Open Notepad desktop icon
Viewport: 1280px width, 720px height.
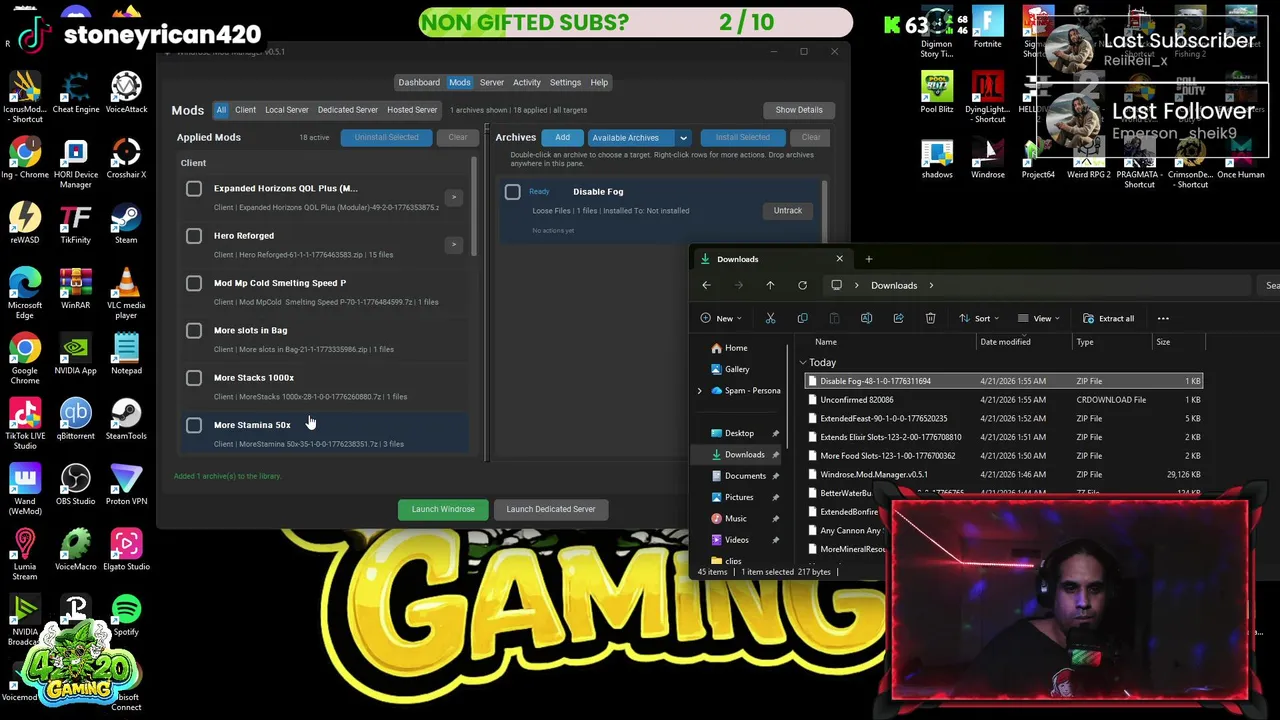click(x=126, y=354)
